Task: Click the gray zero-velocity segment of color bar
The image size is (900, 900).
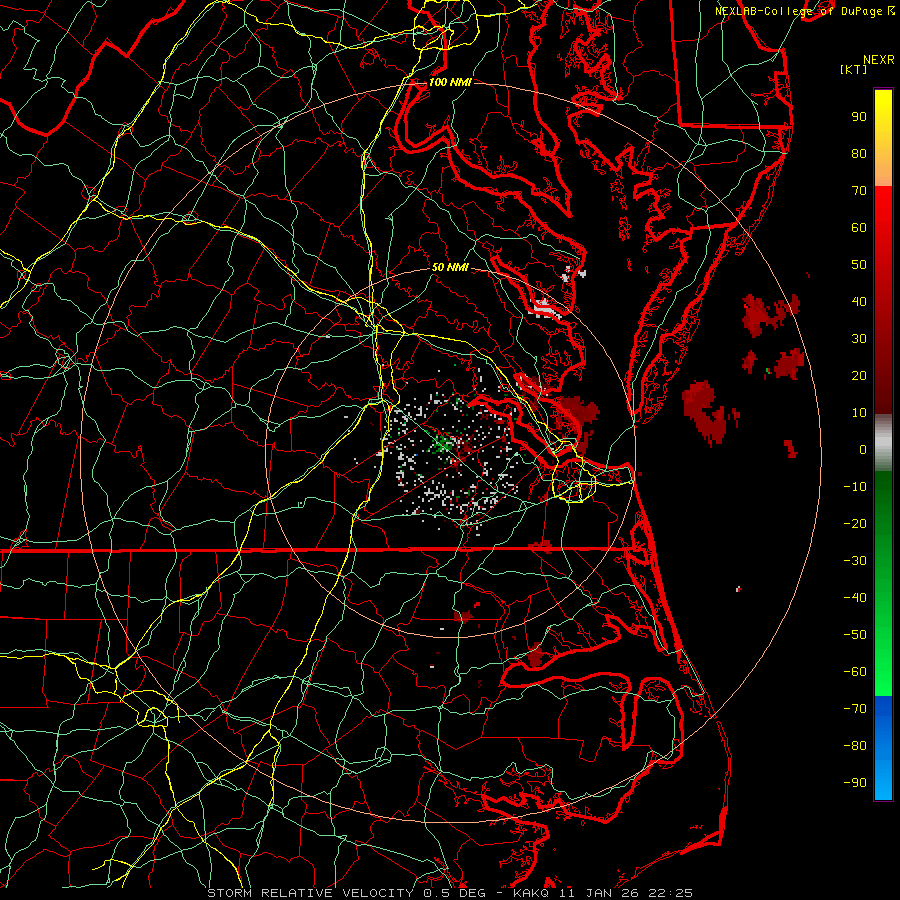Action: [883, 442]
